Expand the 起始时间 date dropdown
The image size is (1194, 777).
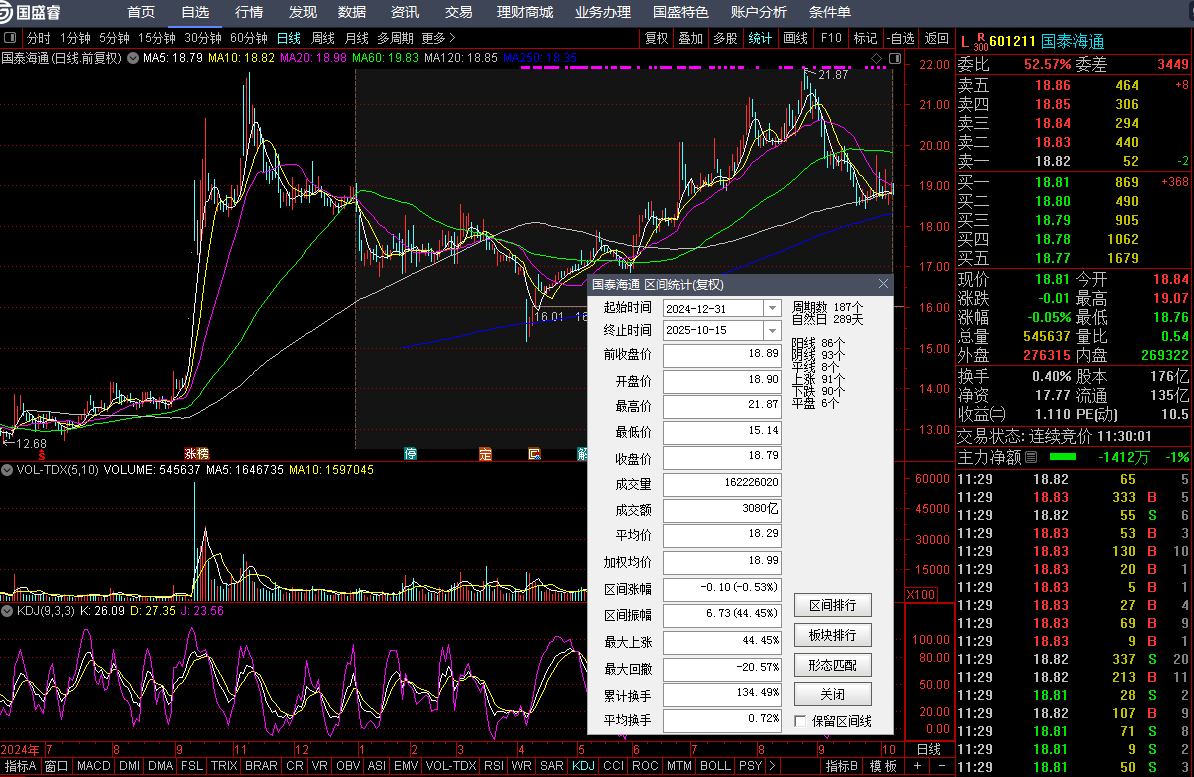[772, 309]
